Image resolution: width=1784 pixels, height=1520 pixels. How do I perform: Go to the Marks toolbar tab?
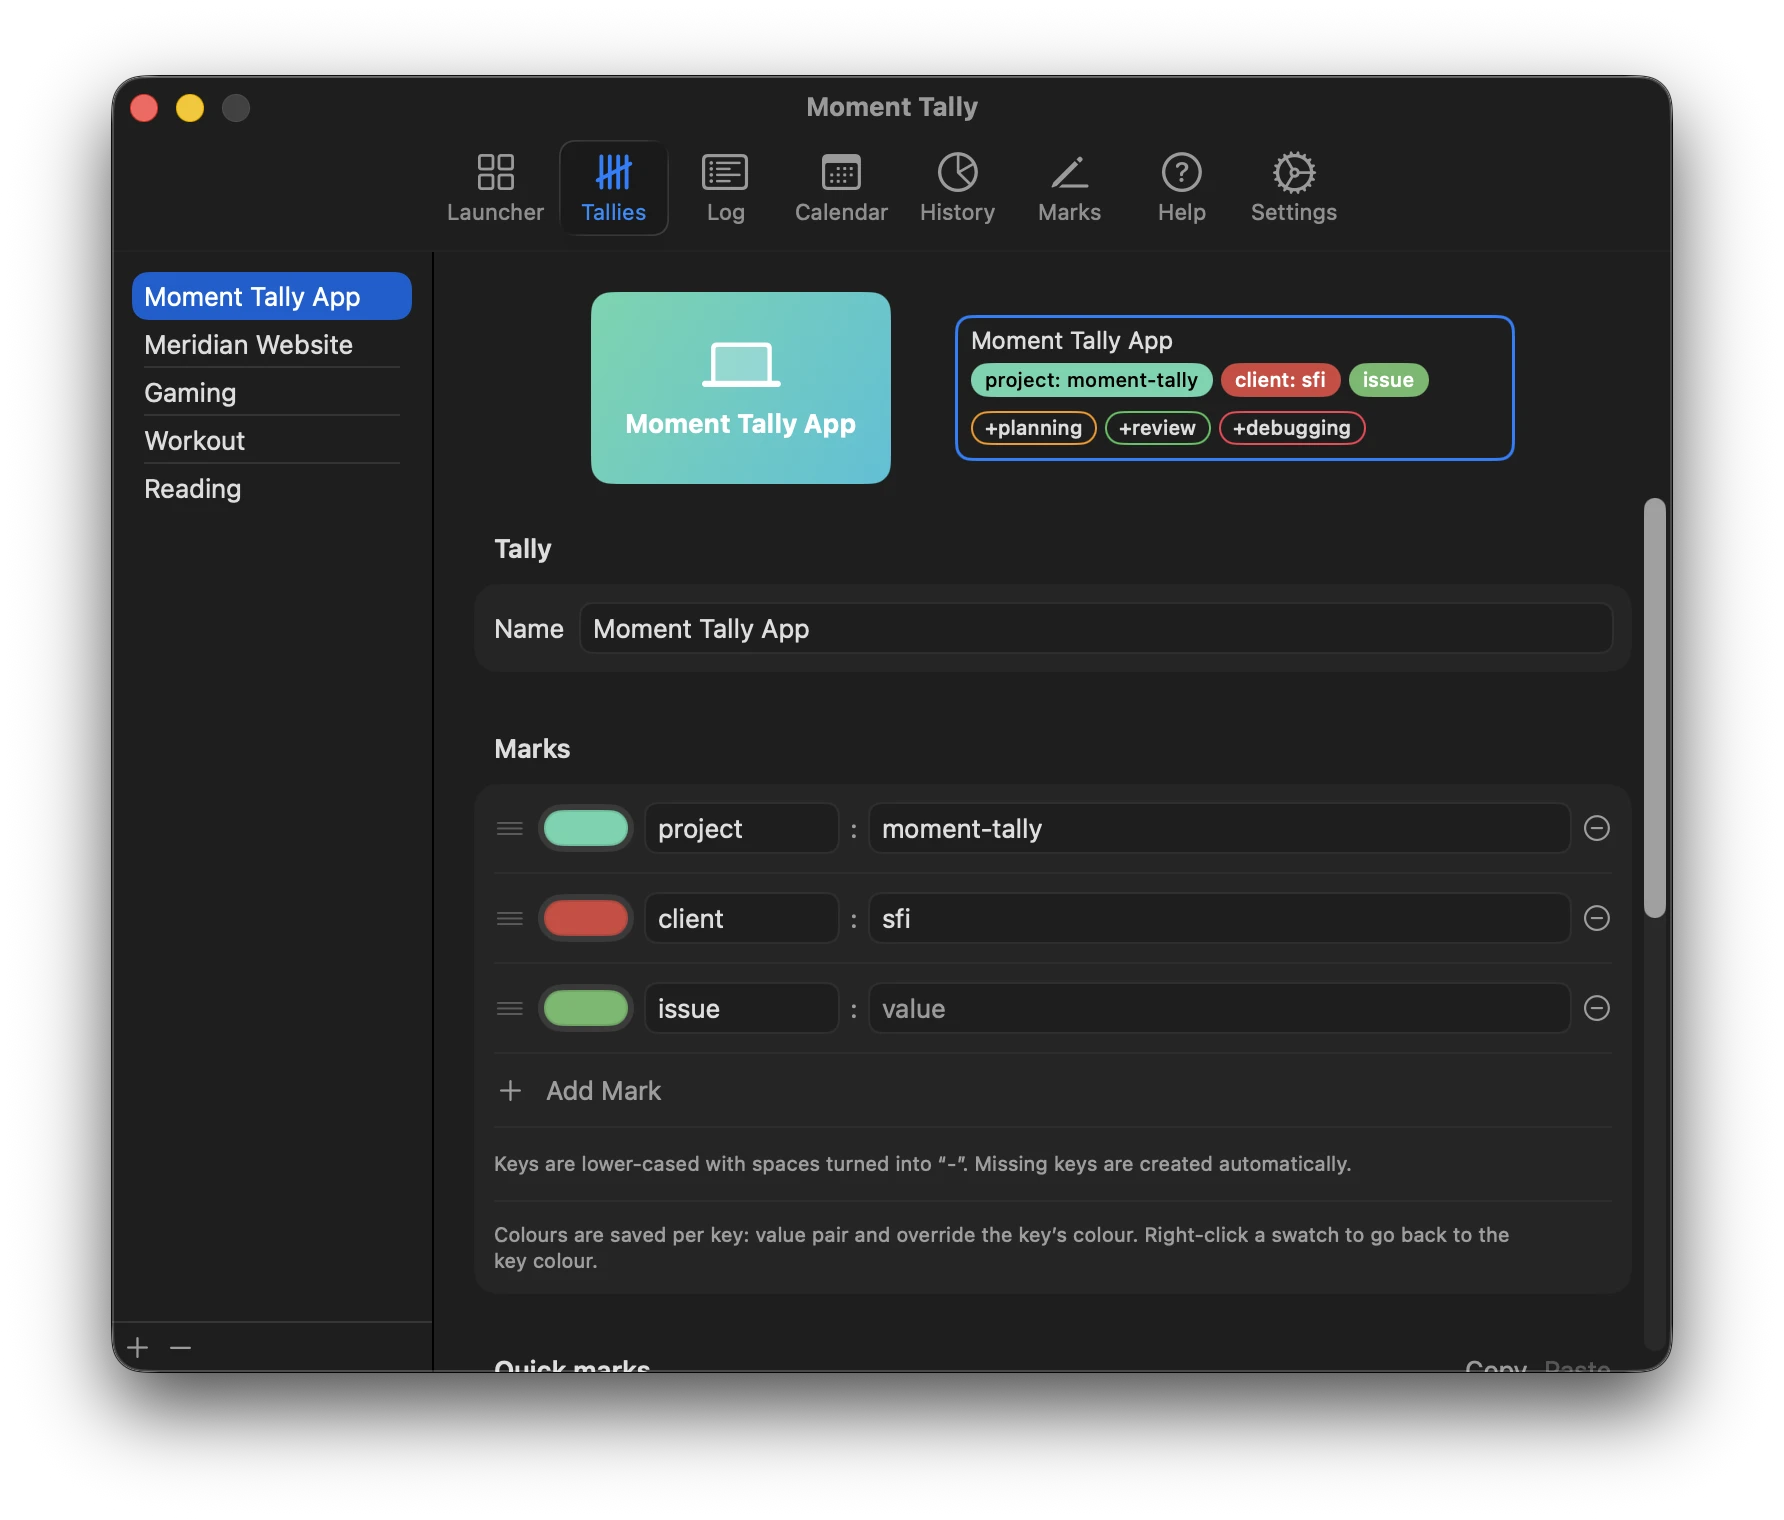(1069, 188)
